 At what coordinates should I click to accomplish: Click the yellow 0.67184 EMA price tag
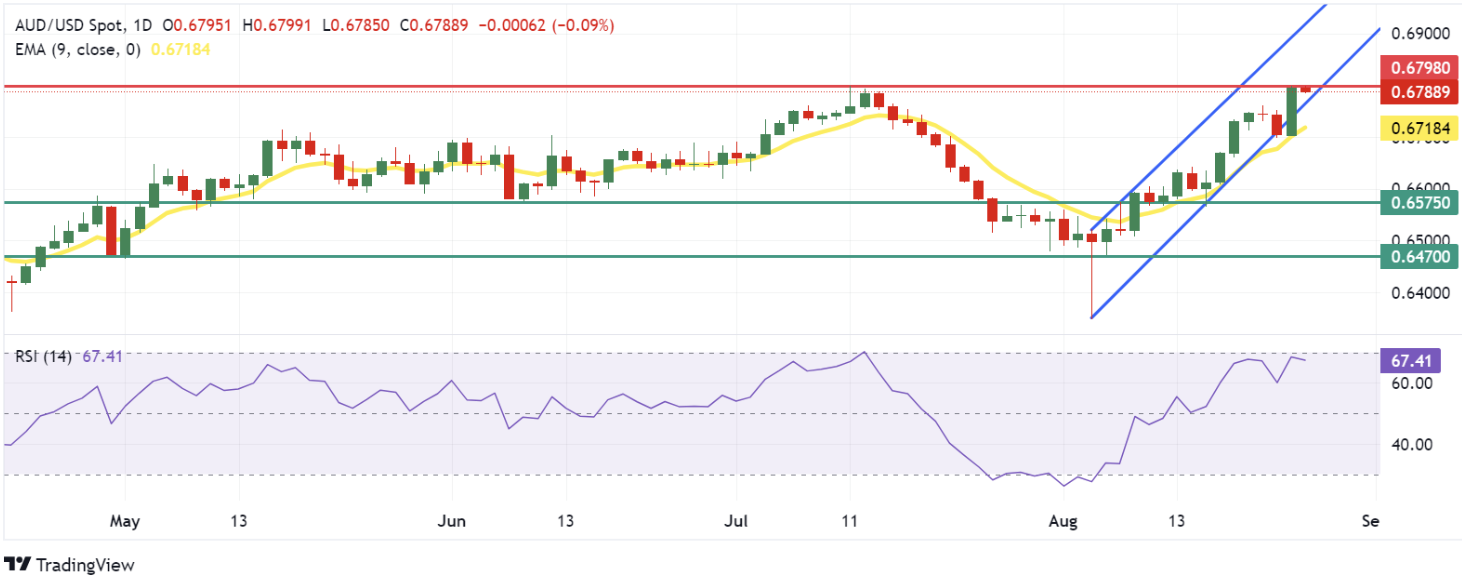point(1418,127)
